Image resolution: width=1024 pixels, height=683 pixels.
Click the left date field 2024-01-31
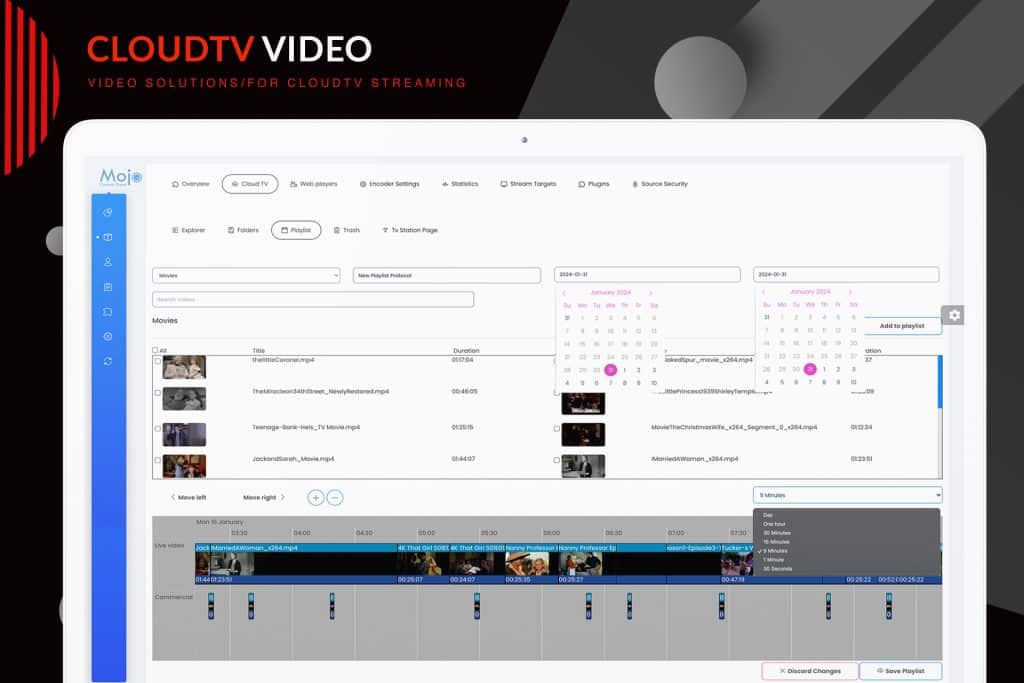(x=647, y=274)
